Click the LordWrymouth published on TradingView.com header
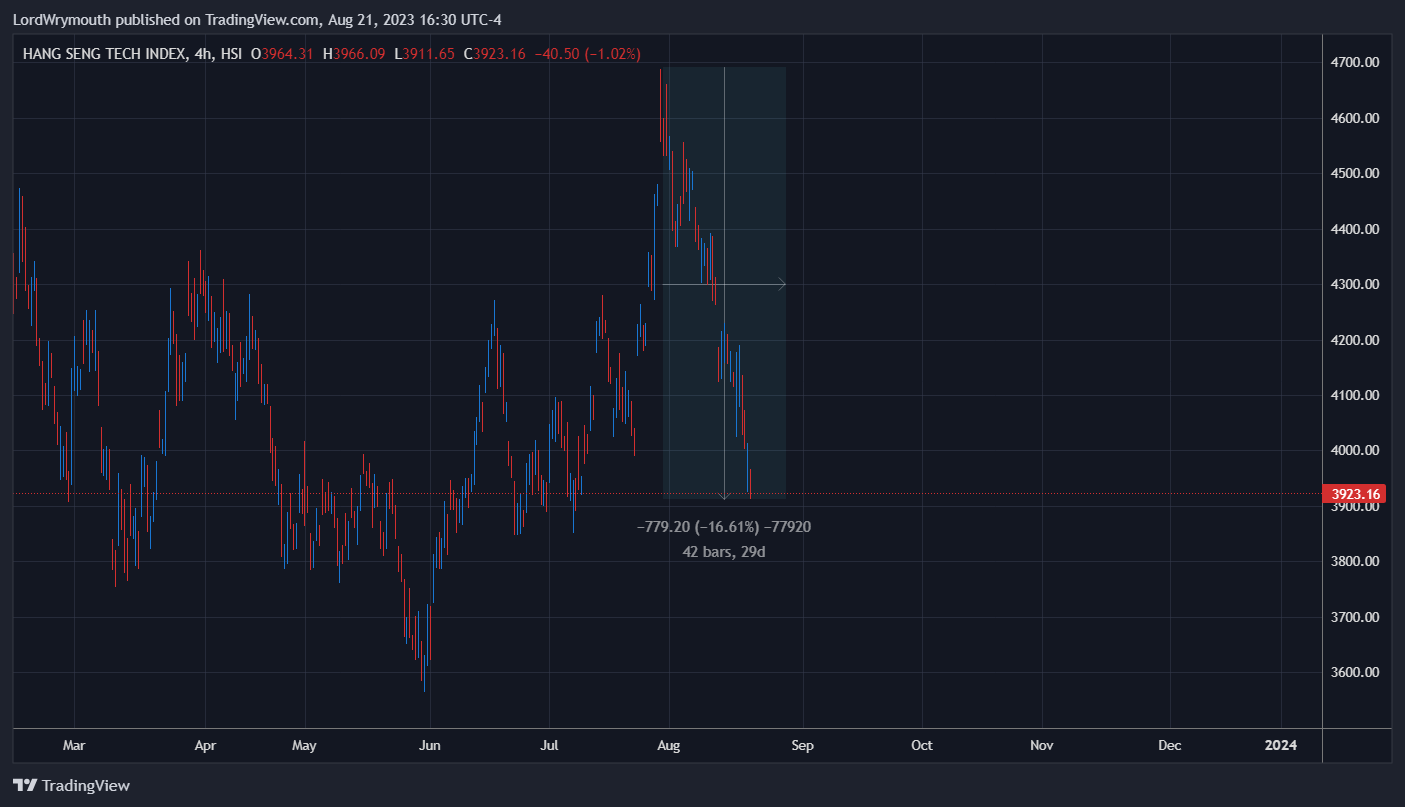Viewport: 1405px width, 807px height. tap(257, 19)
